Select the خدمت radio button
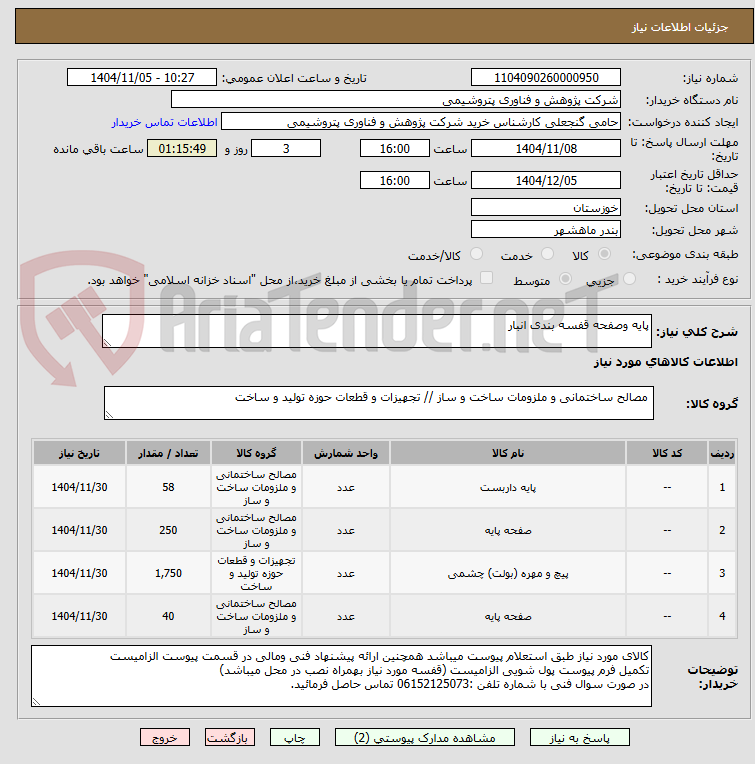The height and width of the screenshot is (764, 755). (x=547, y=254)
